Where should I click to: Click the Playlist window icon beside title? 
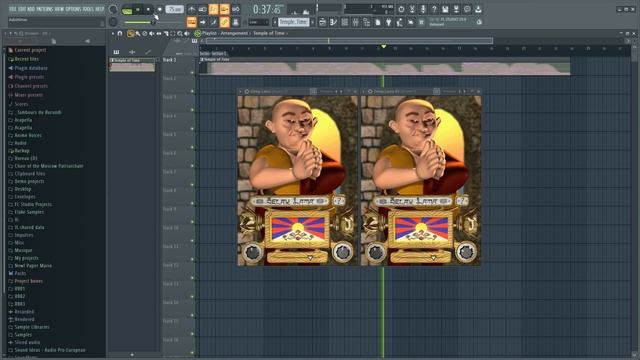coord(198,33)
